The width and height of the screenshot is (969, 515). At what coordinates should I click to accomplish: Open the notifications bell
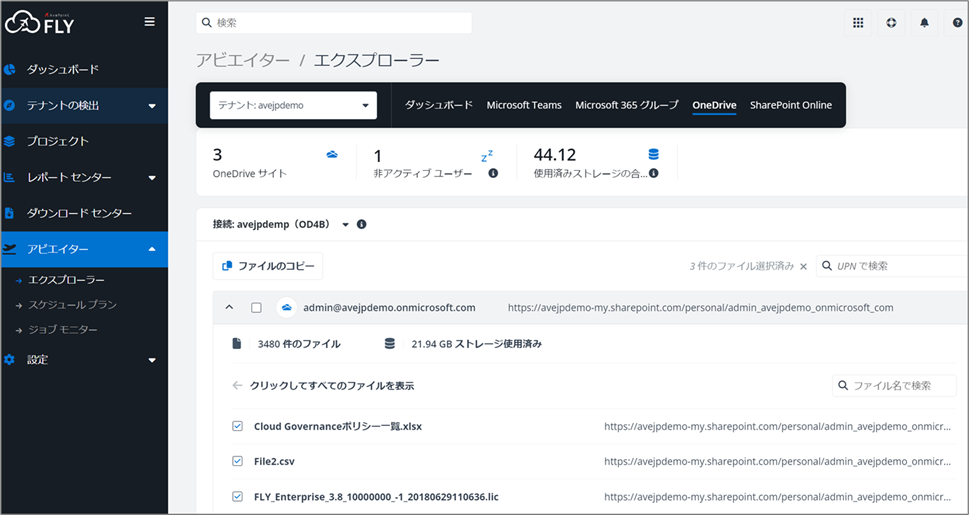925,23
